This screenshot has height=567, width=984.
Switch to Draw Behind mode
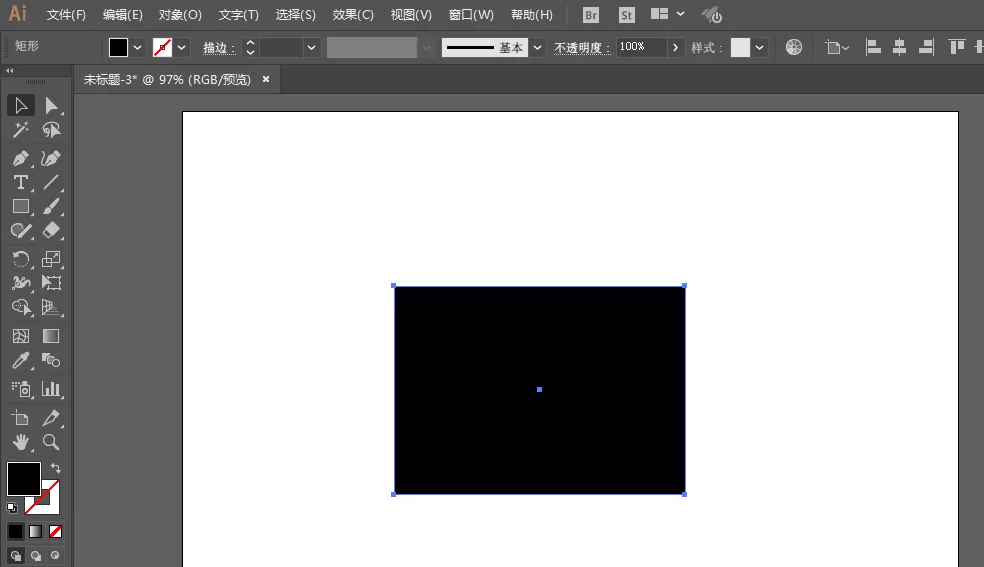(x=36, y=556)
